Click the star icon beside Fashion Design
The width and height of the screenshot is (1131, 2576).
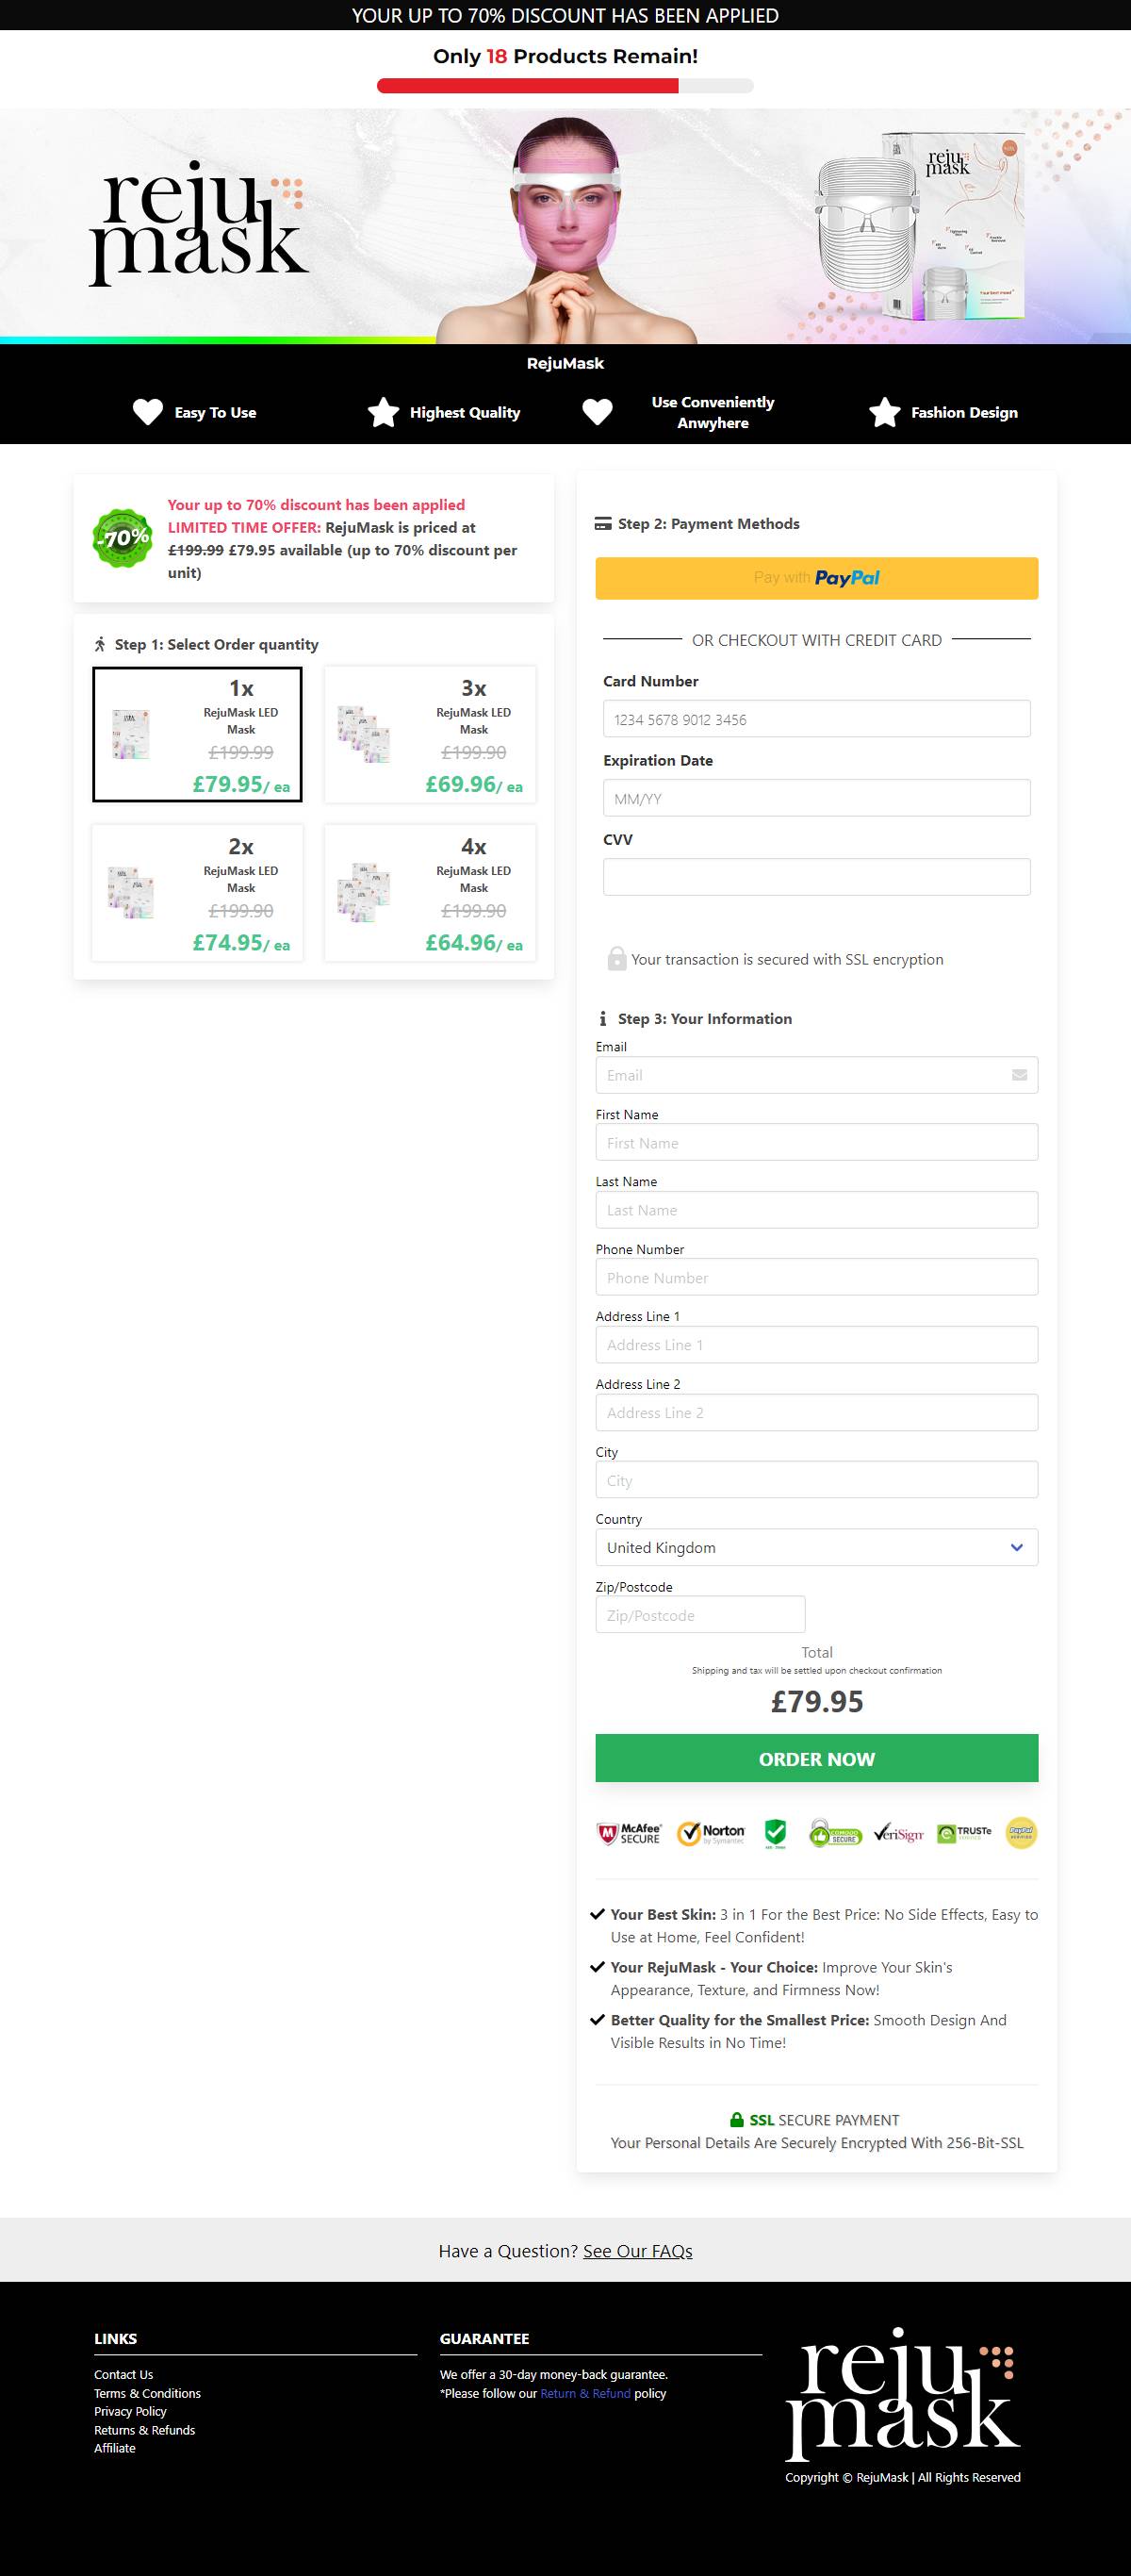coord(884,412)
